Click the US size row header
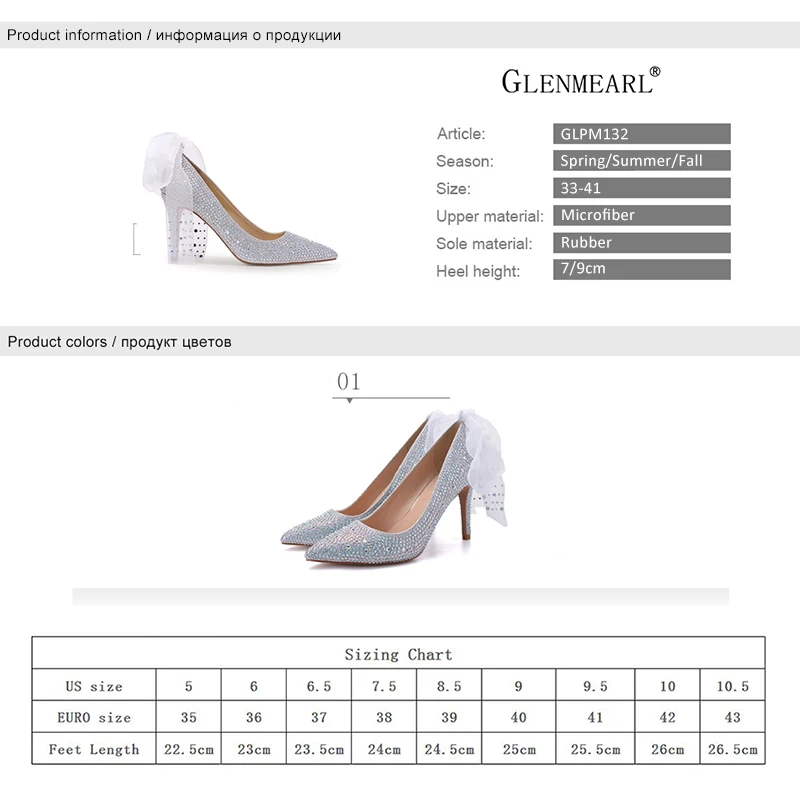 [94, 686]
